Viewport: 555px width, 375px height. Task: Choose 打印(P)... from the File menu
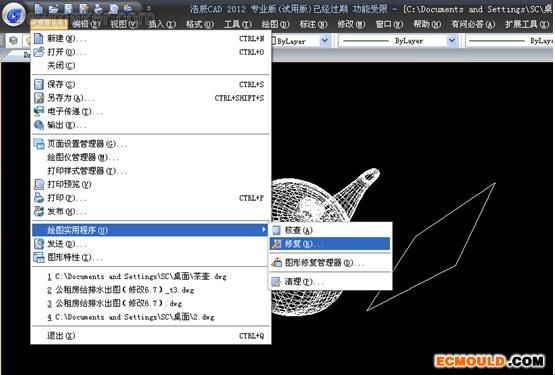(x=150, y=198)
